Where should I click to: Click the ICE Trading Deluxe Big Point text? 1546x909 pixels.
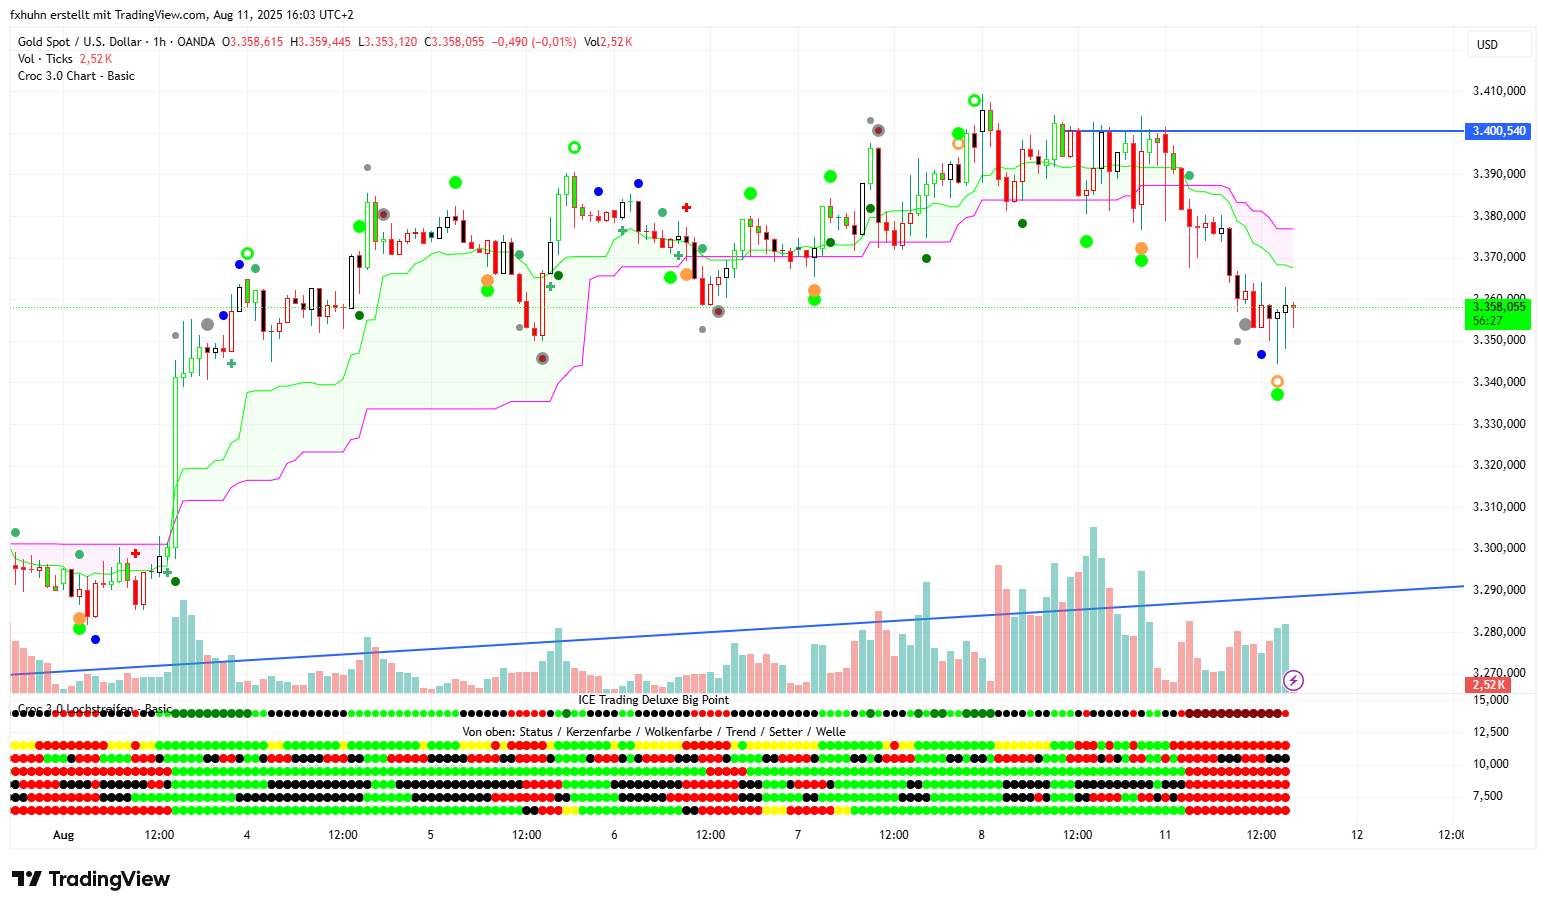pyautogui.click(x=653, y=700)
